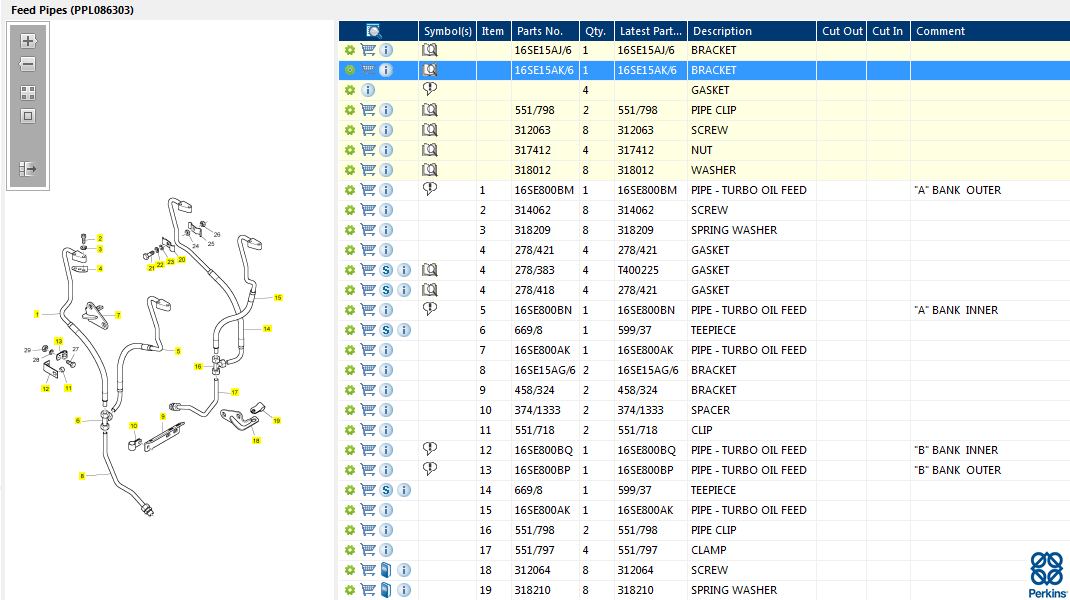Click gear icon for 16SE15AJ/6 BRACKET row
This screenshot has height=600, width=1070.
[349, 50]
